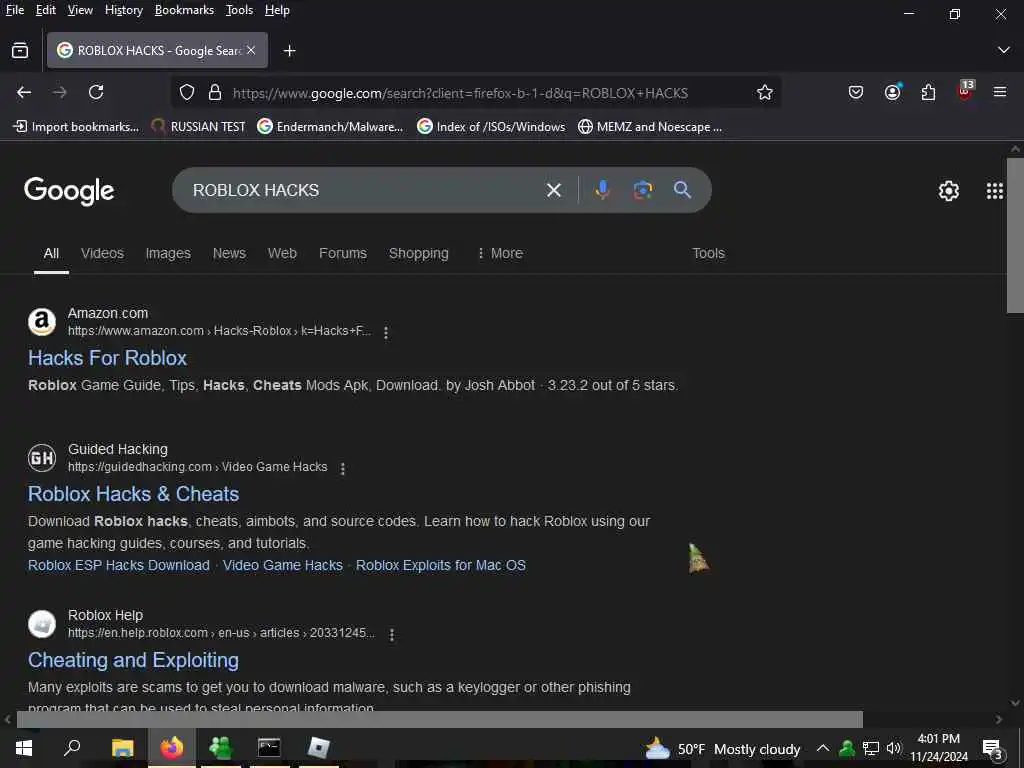Screen dimensions: 1024x768
Task: Click the extension icon with 13 badge
Action: coord(965,90)
